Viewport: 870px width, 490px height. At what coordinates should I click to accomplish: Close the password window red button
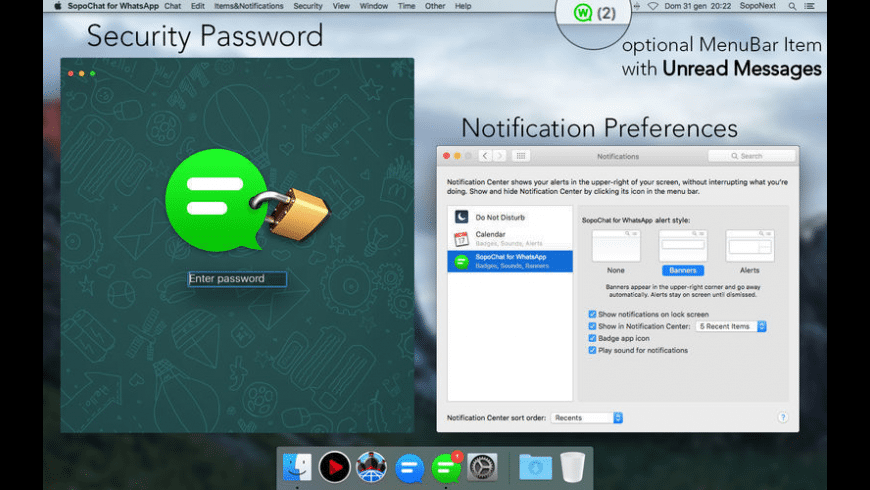pyautogui.click(x=70, y=73)
